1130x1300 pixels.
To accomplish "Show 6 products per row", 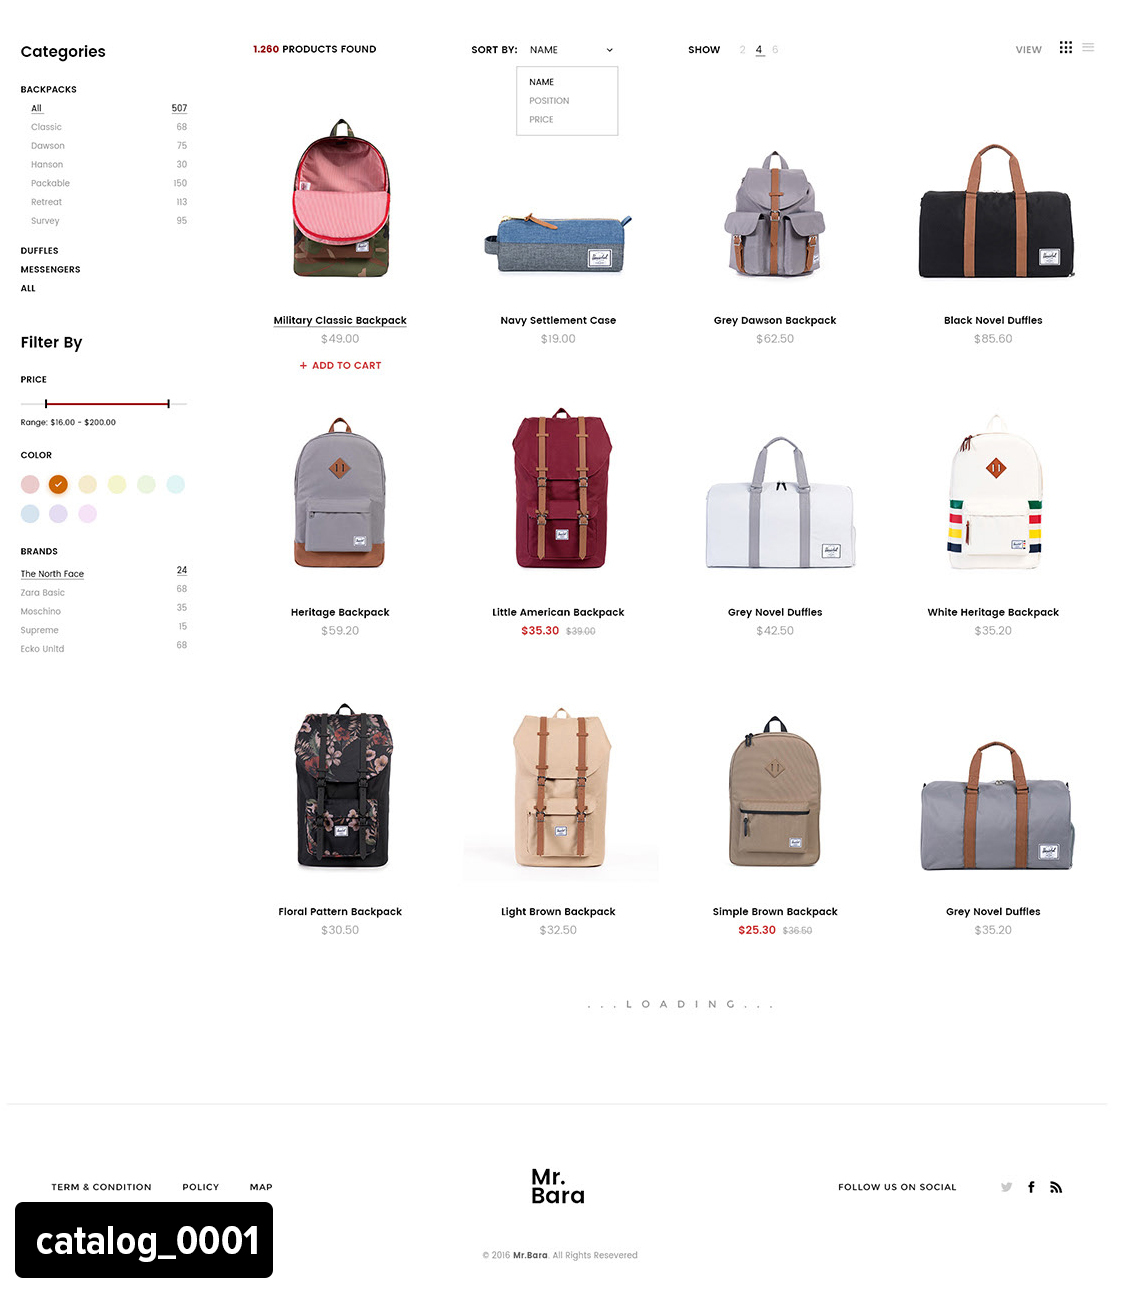I will (x=775, y=50).
